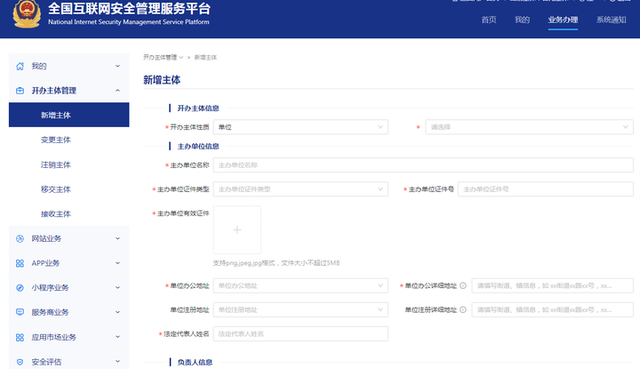The width and height of the screenshot is (640, 369).
Task: Click the platform title 全国互联网安全管理服务平台
Action: point(129,9)
